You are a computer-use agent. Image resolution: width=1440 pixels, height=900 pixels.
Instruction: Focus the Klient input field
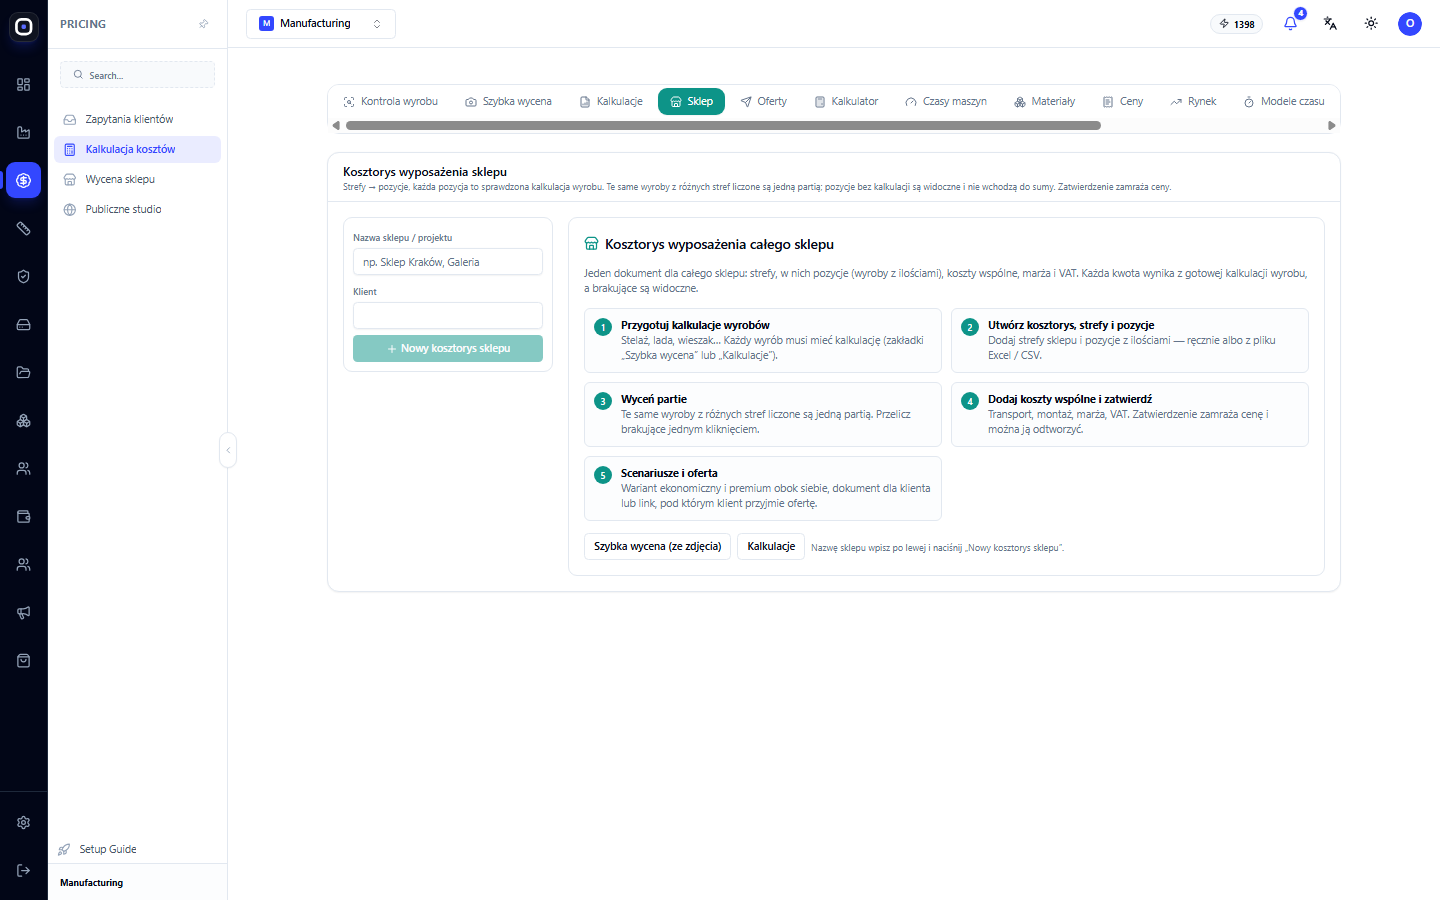[448, 316]
